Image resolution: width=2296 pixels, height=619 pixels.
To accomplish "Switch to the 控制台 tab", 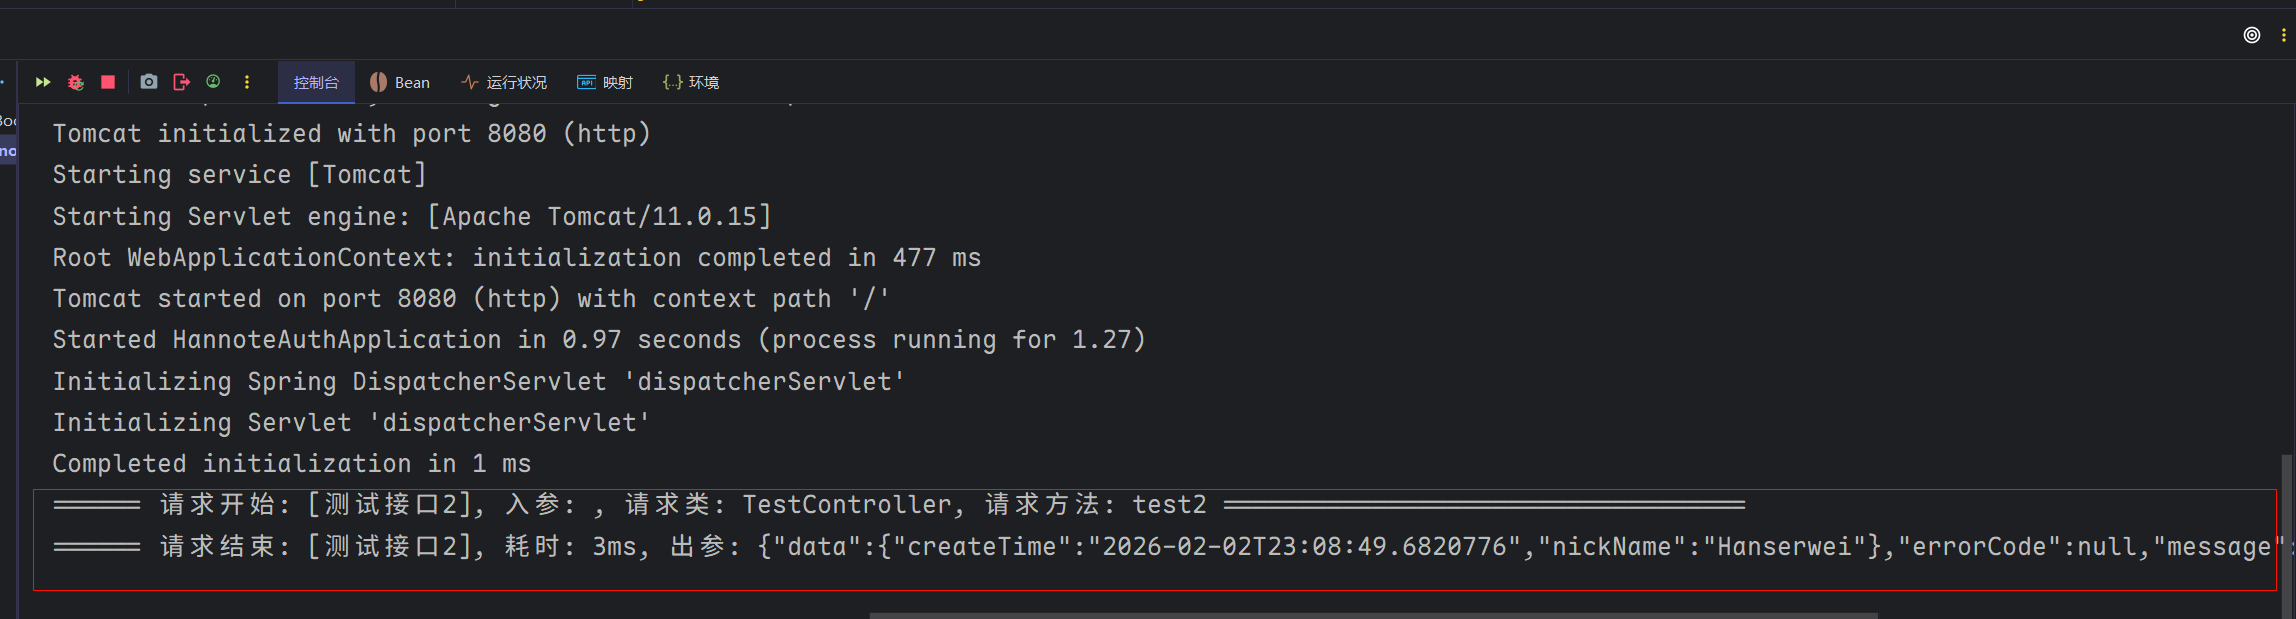I will (316, 82).
